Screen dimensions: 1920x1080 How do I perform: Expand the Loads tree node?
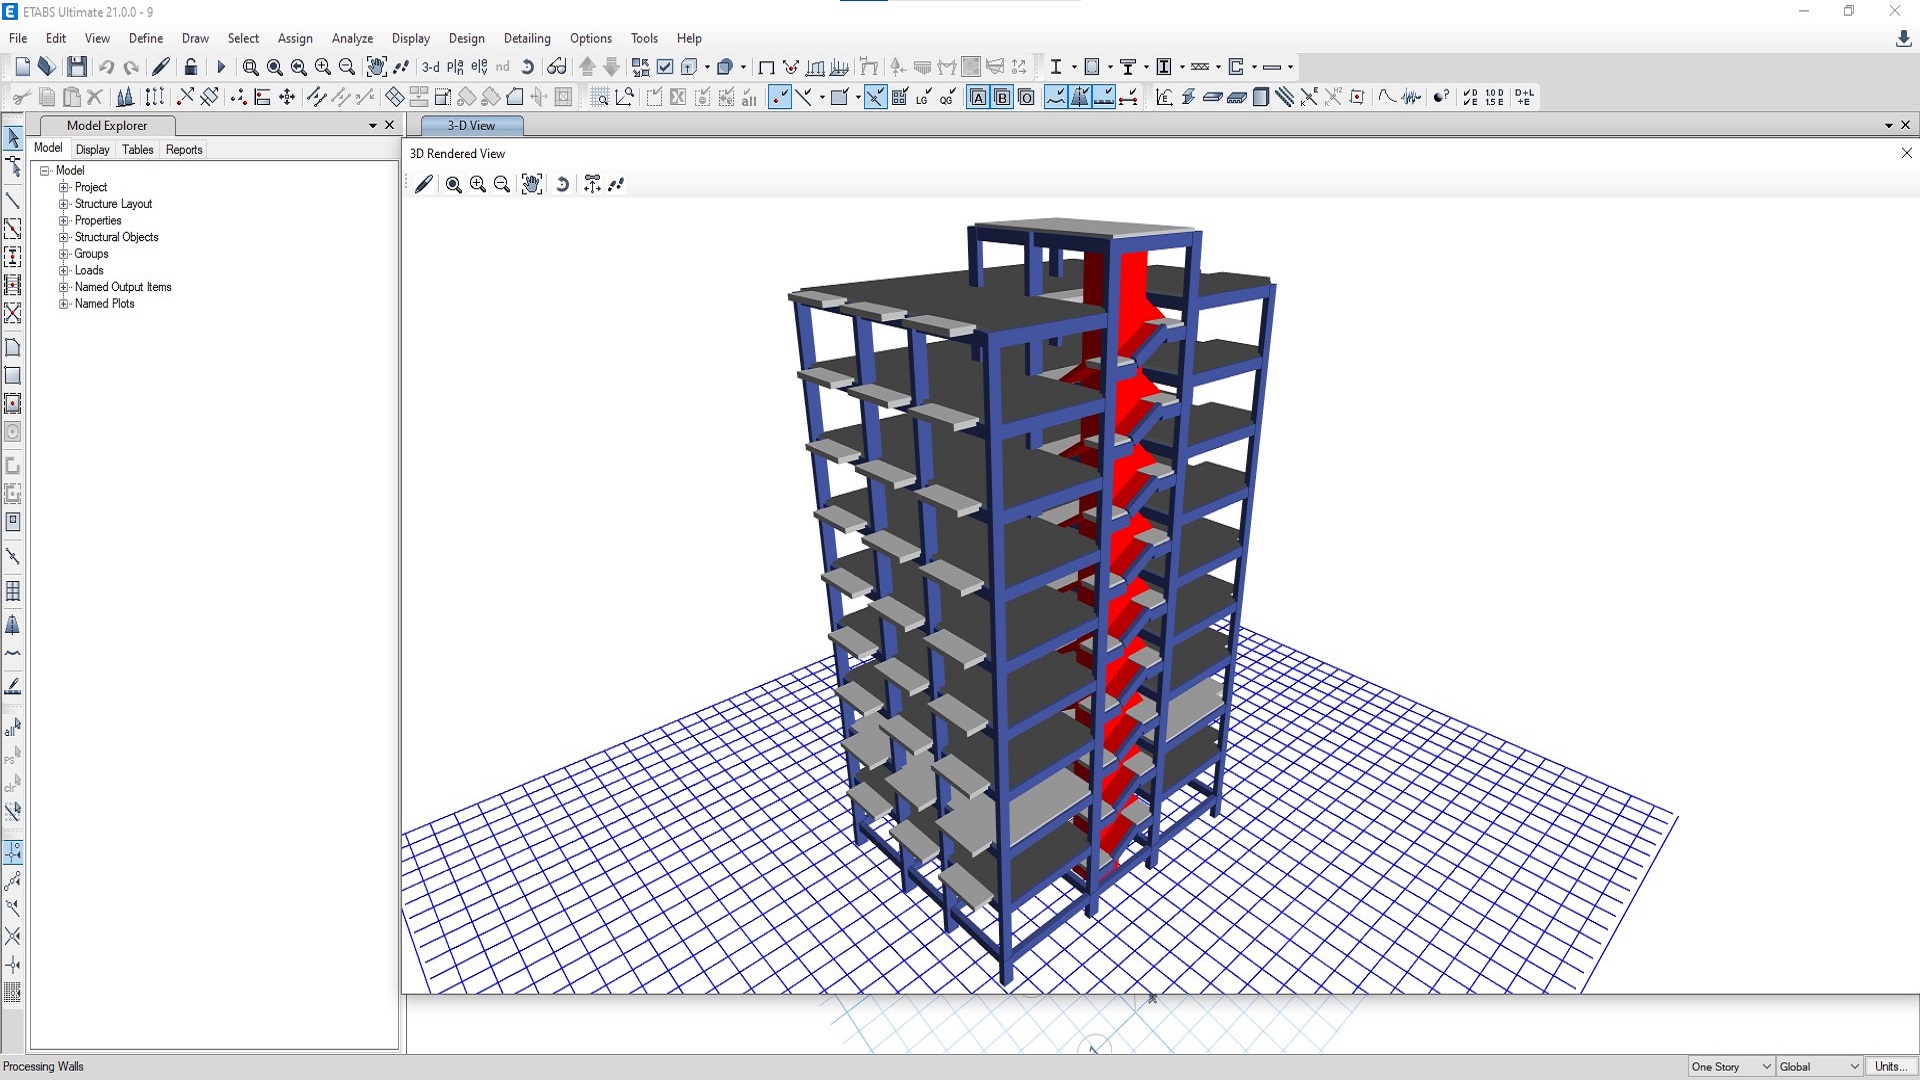64,271
